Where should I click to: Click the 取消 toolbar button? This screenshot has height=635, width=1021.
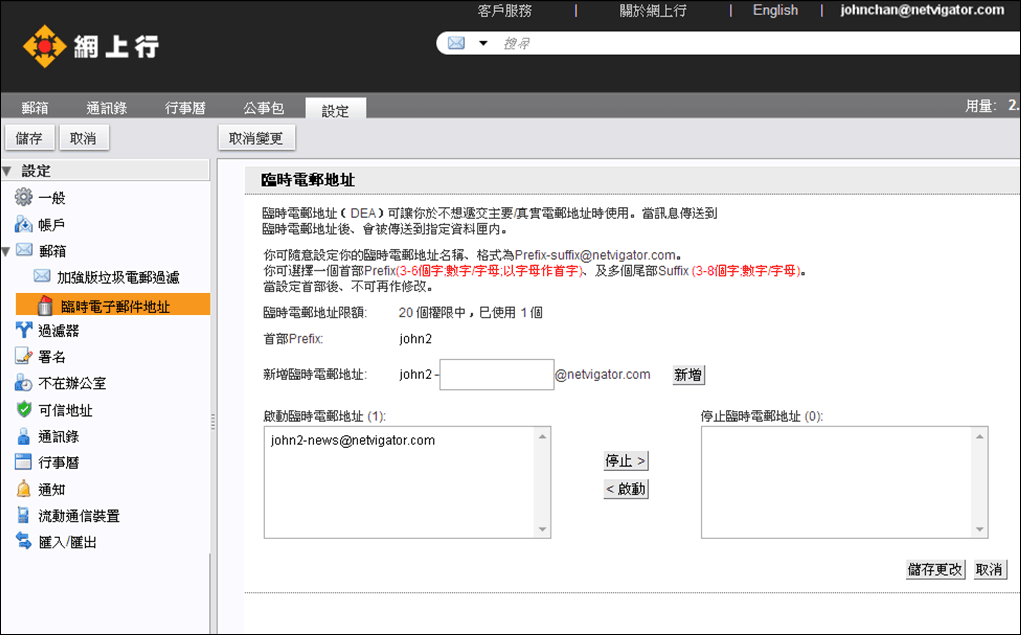click(x=83, y=138)
